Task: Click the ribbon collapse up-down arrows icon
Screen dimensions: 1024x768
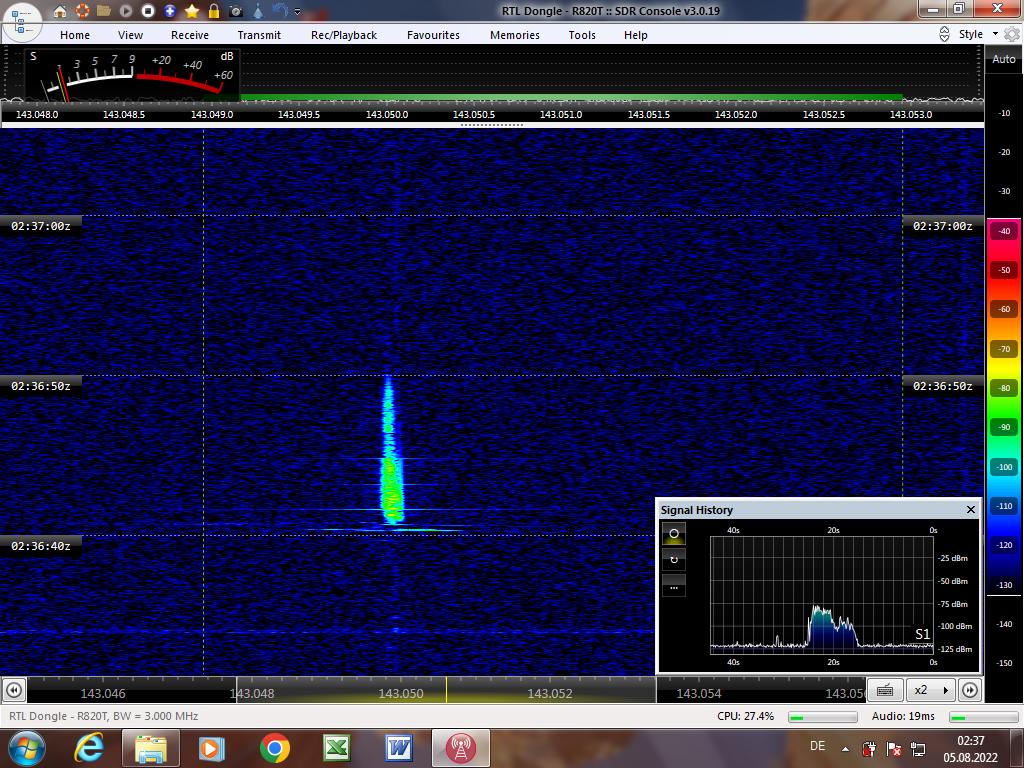Action: [x=944, y=34]
